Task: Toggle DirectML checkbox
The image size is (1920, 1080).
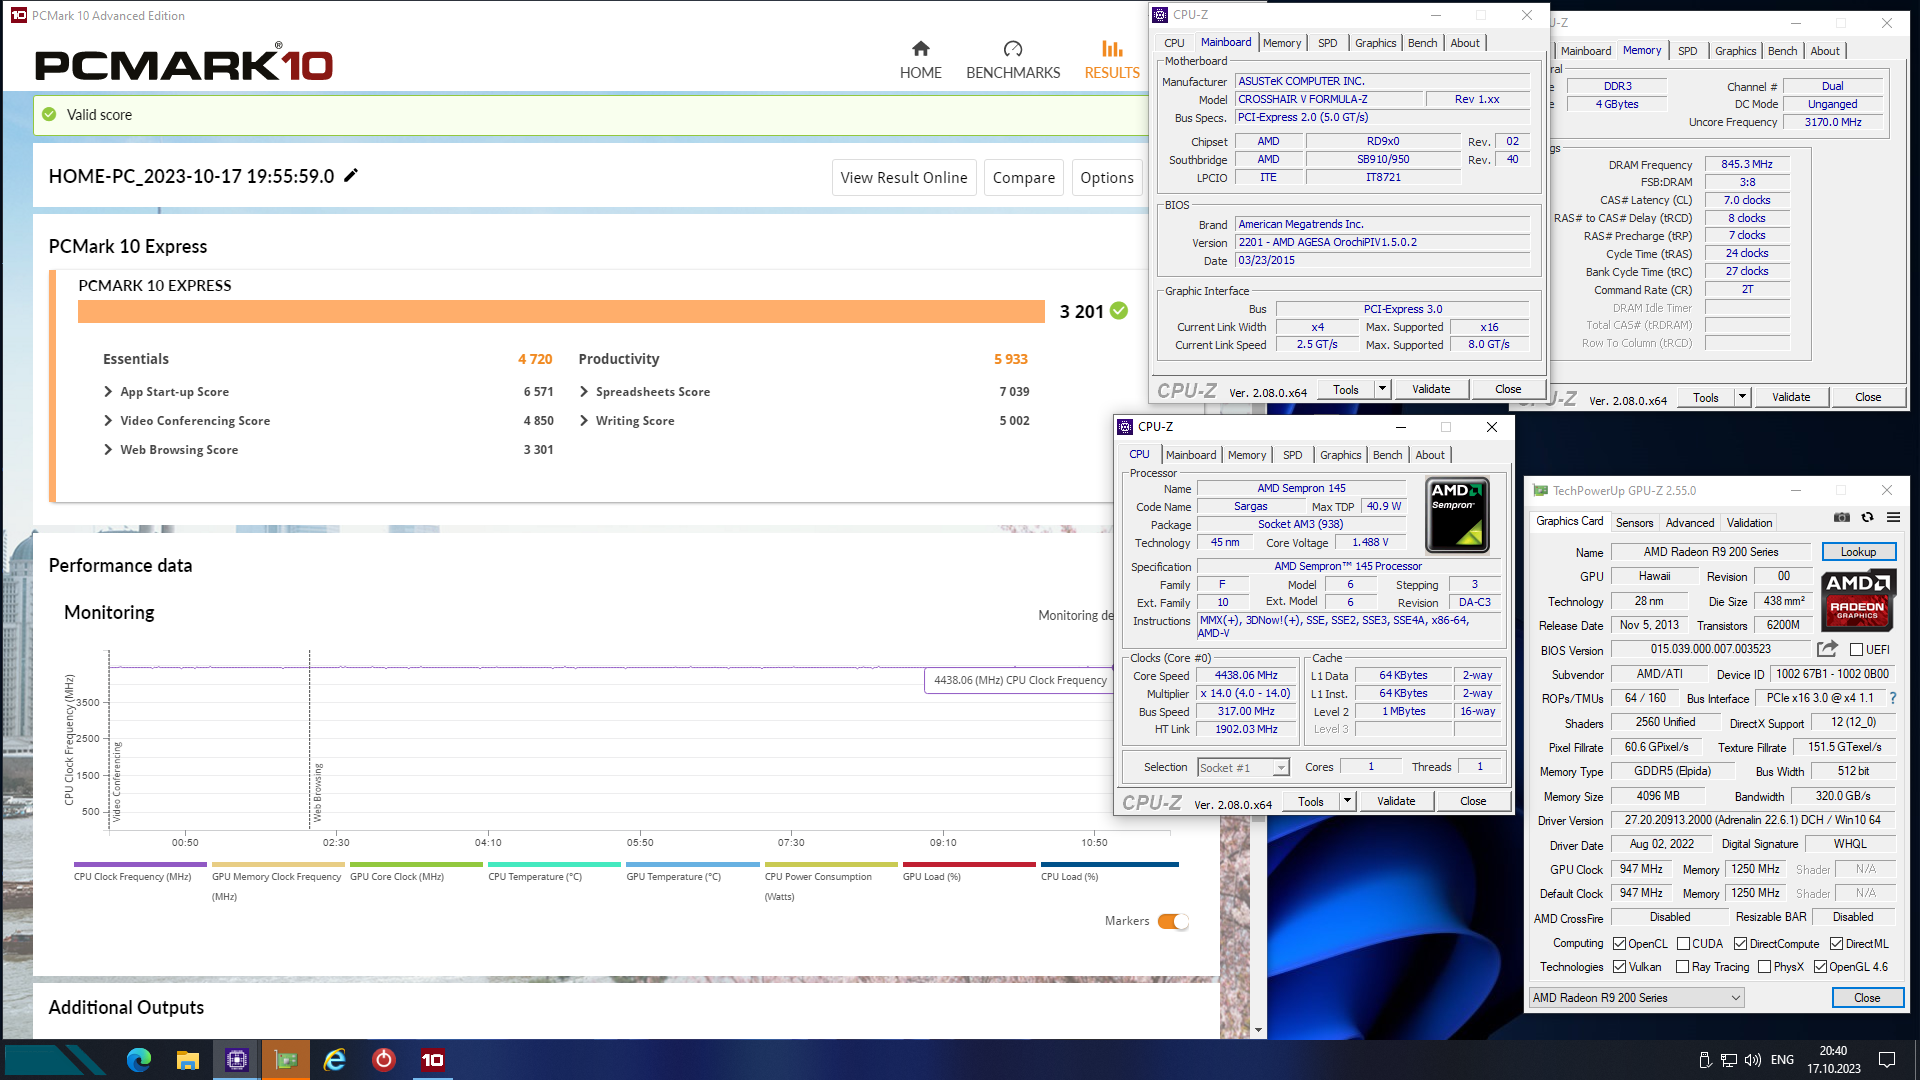Action: point(1836,944)
